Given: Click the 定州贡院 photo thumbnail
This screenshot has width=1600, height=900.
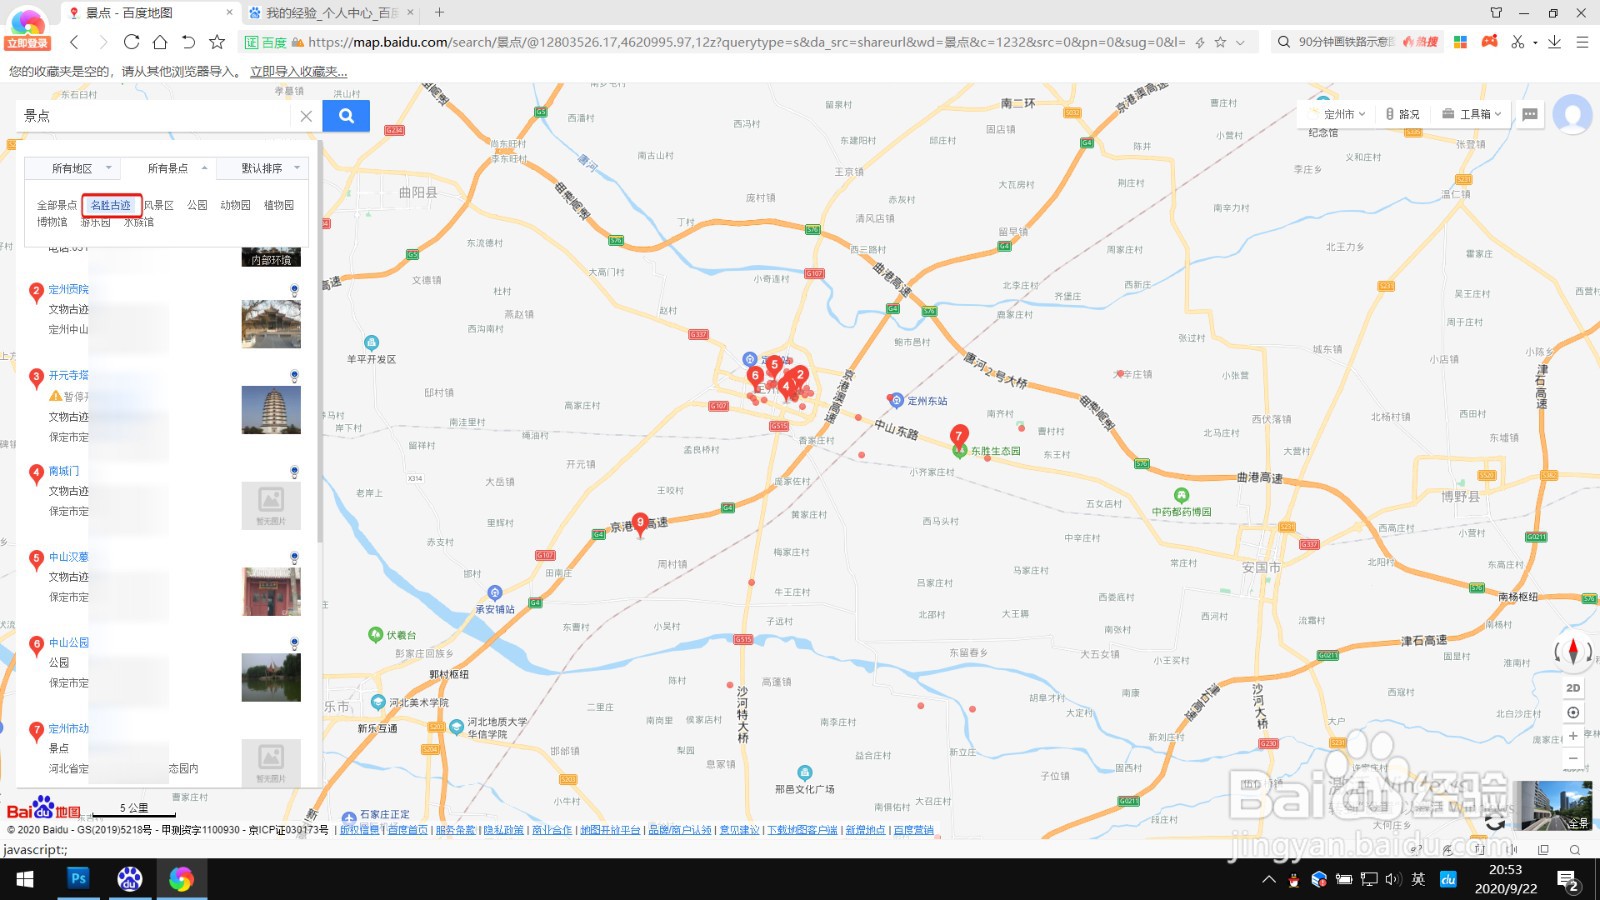Looking at the screenshot, I should tap(271, 324).
